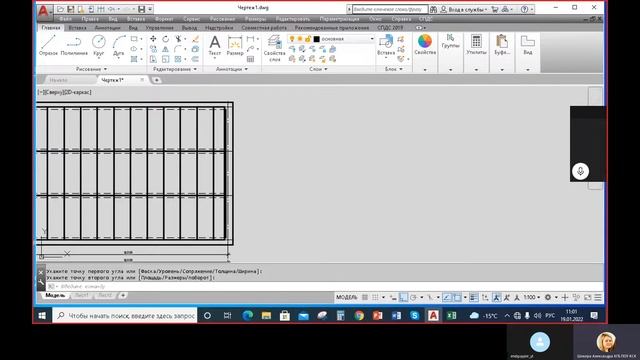Expand the Редактирование panel
Screen dimensions: 640x360
175,69
